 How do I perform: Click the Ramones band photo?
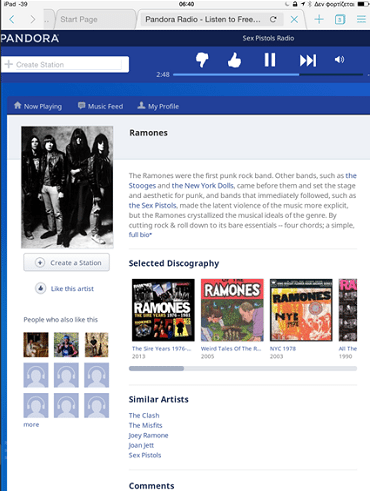pos(67,187)
